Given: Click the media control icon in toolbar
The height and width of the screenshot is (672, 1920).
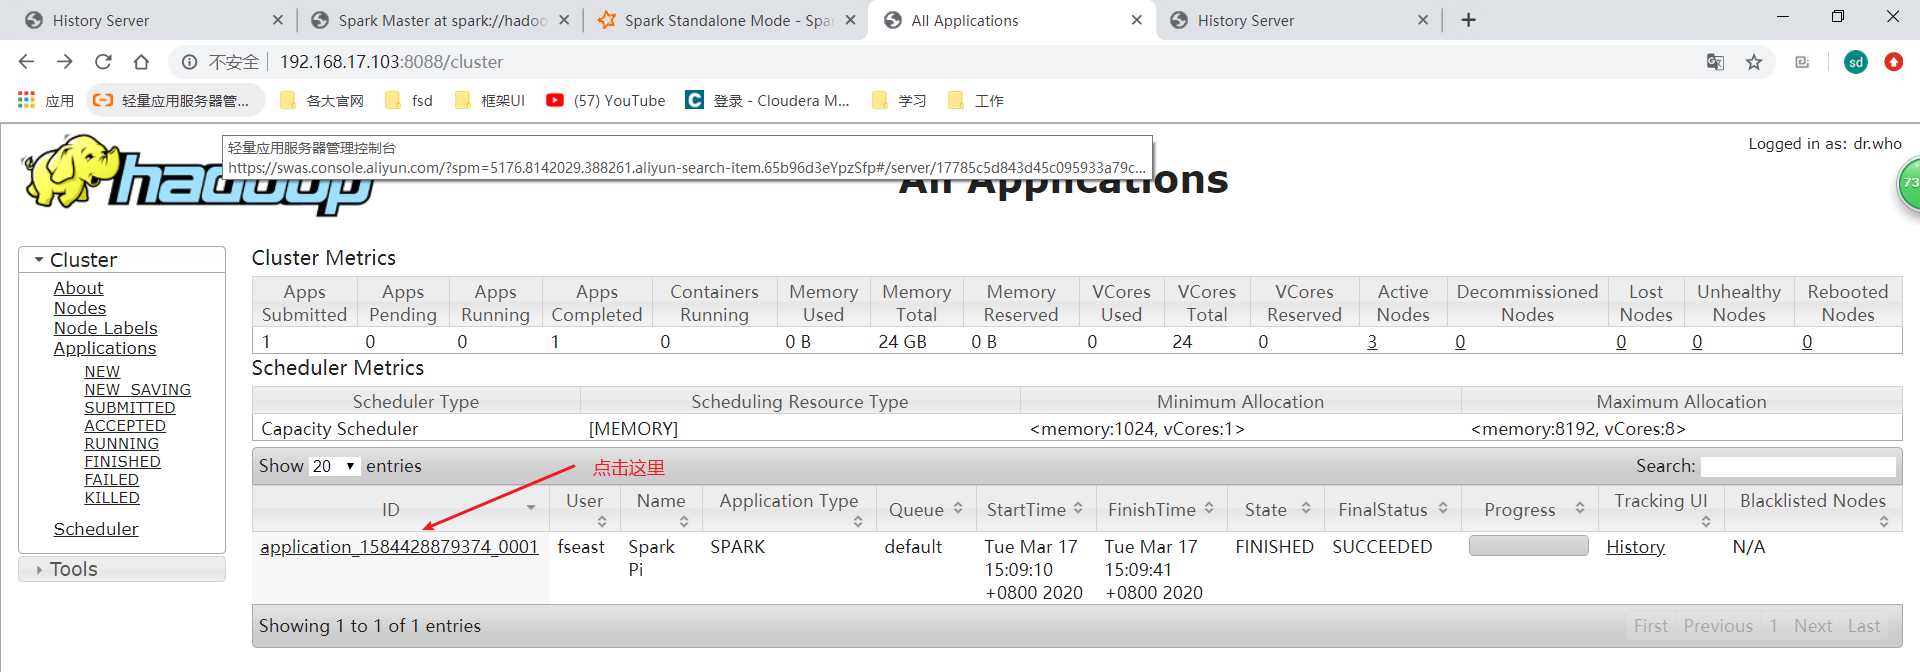Looking at the screenshot, I should click(1802, 62).
